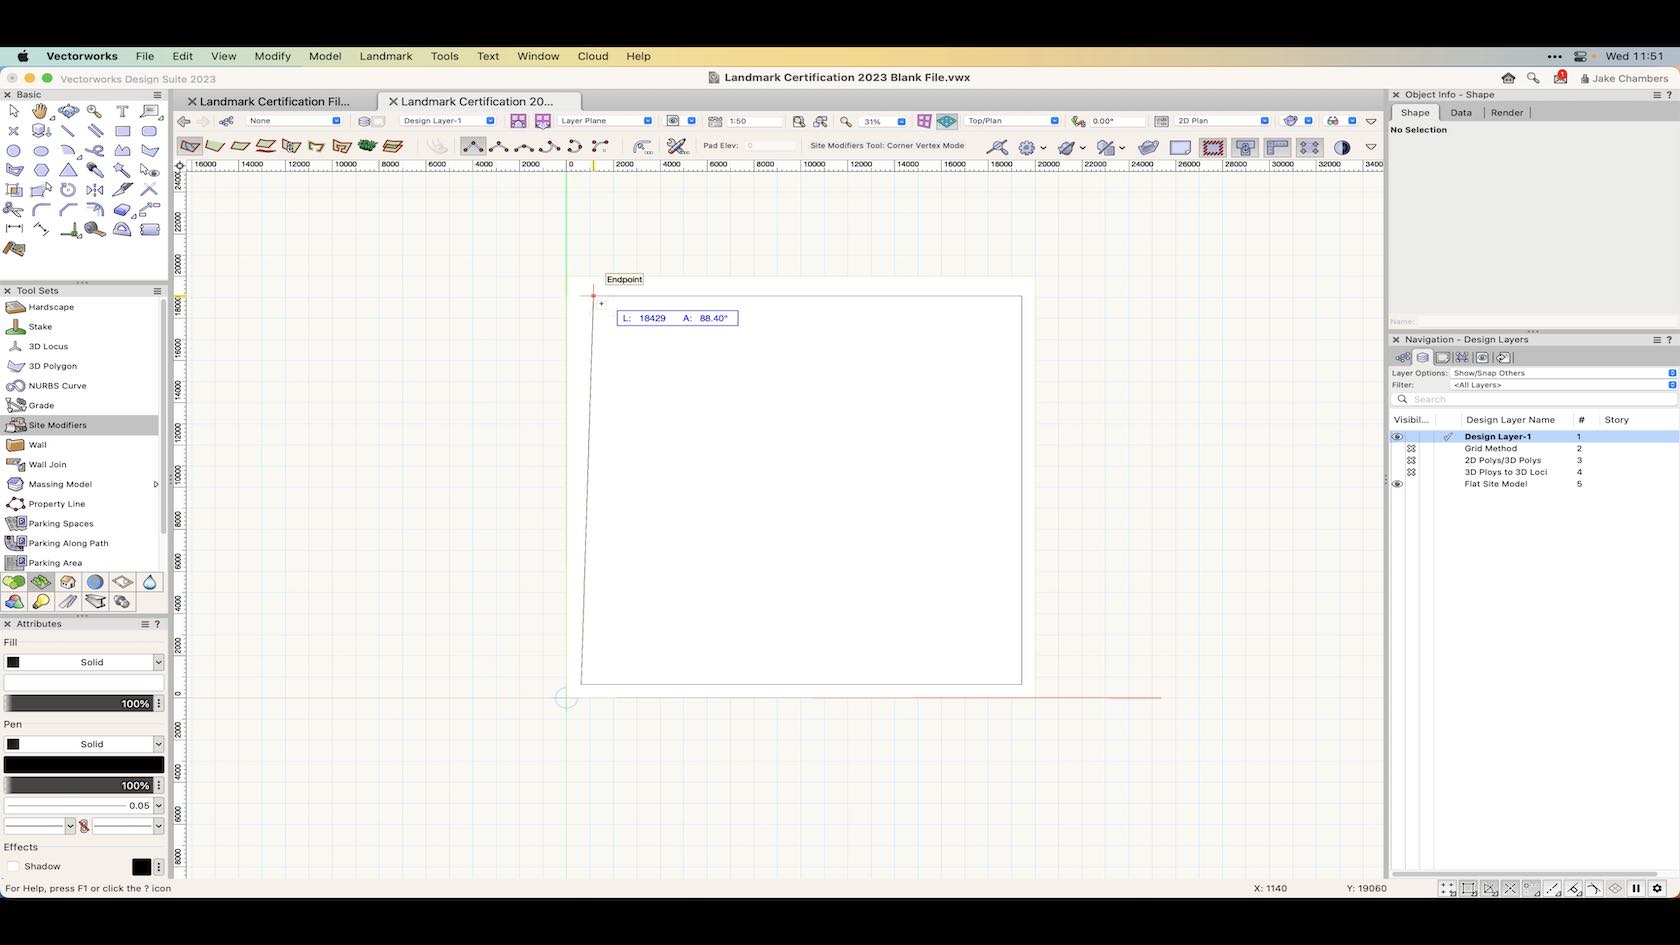Choose the Text tool
The image size is (1680, 945).
click(122, 110)
